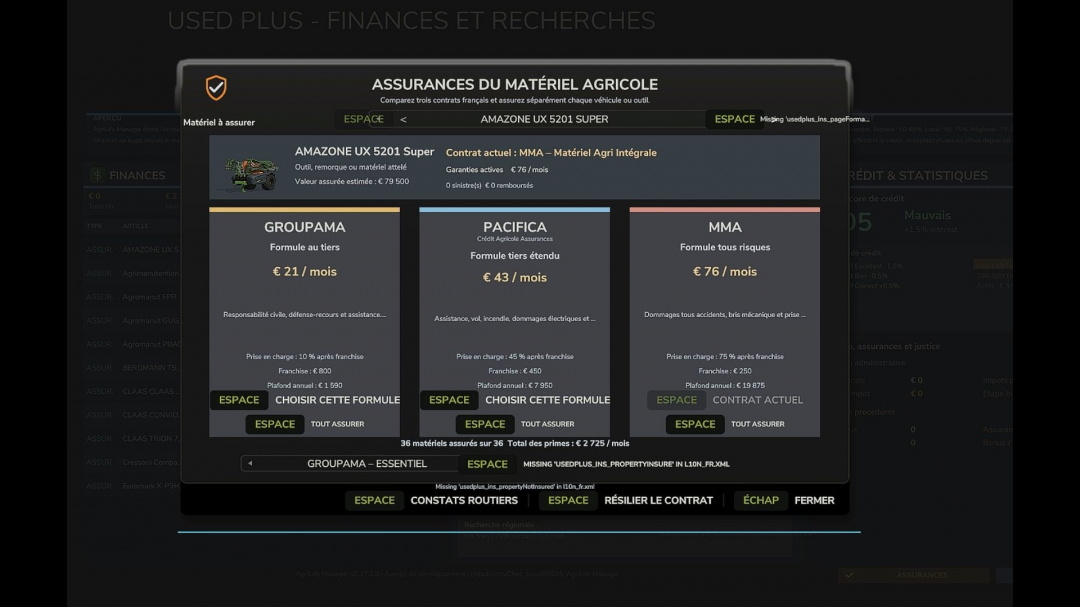1080x607 pixels.
Task: Select 'Agrimanutention' row in background list
Action: point(132,274)
